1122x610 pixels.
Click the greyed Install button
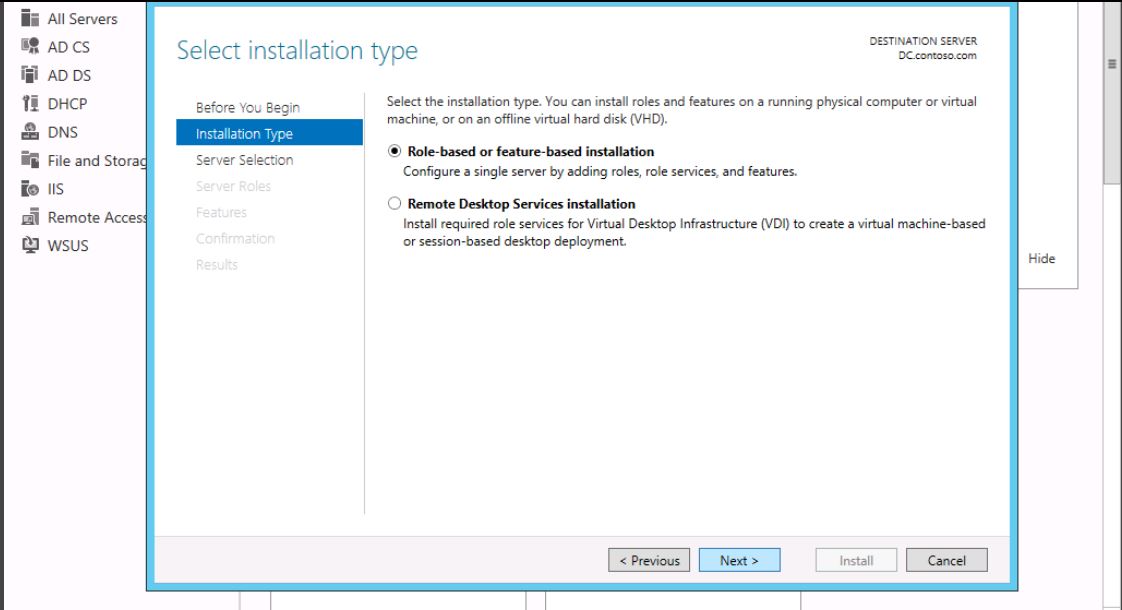click(x=856, y=560)
